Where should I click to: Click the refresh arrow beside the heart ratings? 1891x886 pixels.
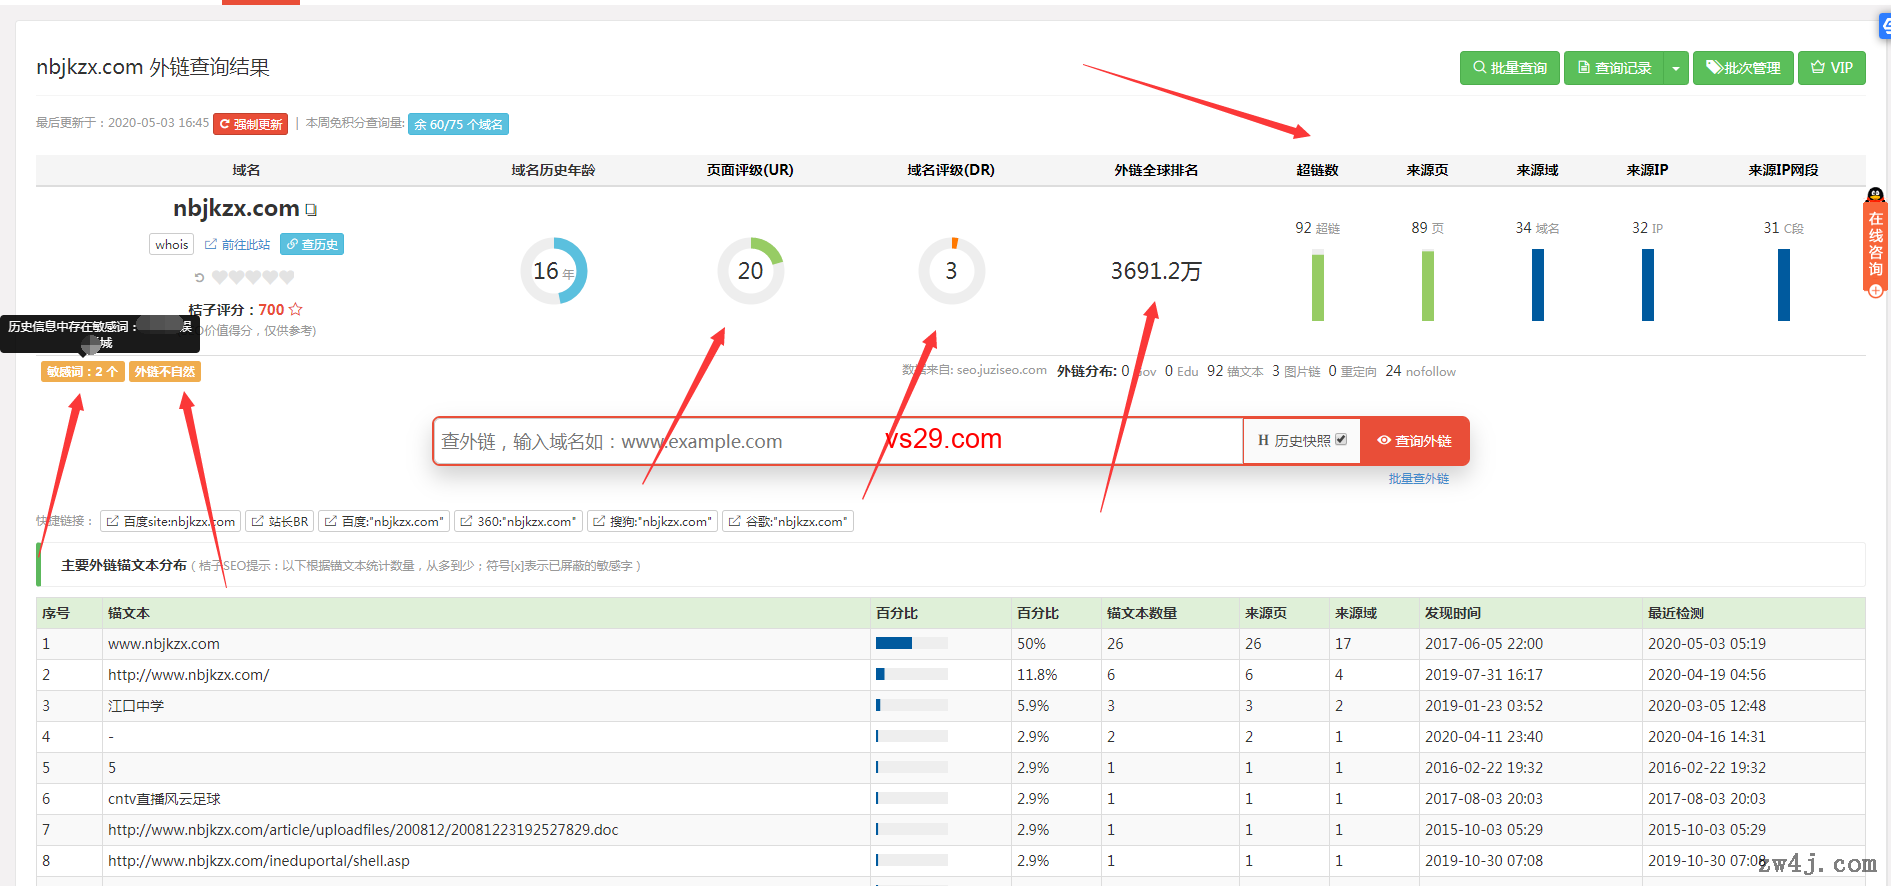click(x=199, y=277)
